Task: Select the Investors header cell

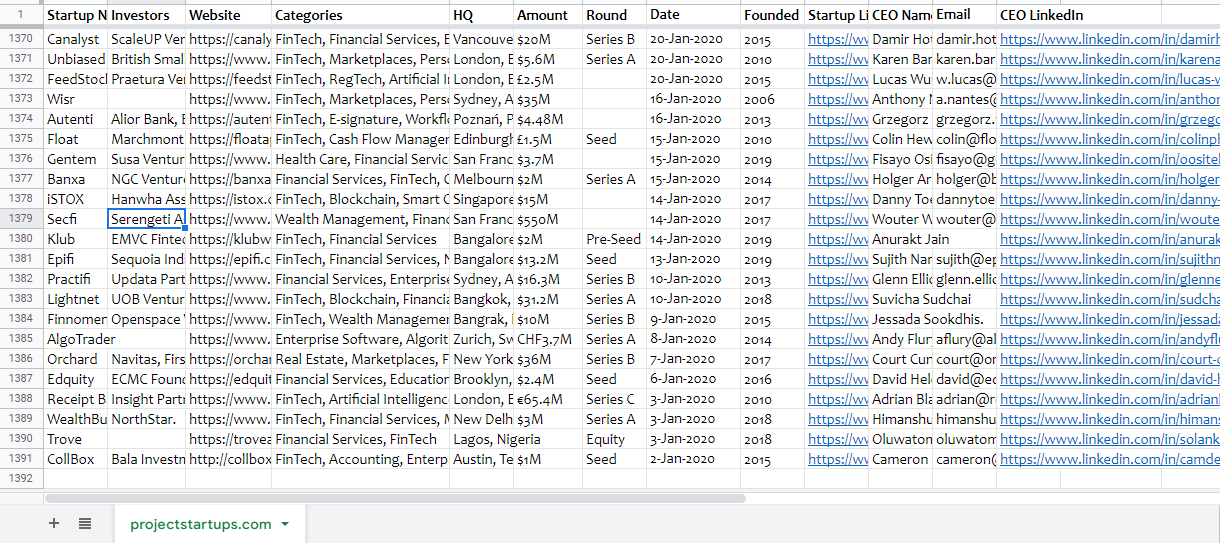Action: (x=146, y=15)
